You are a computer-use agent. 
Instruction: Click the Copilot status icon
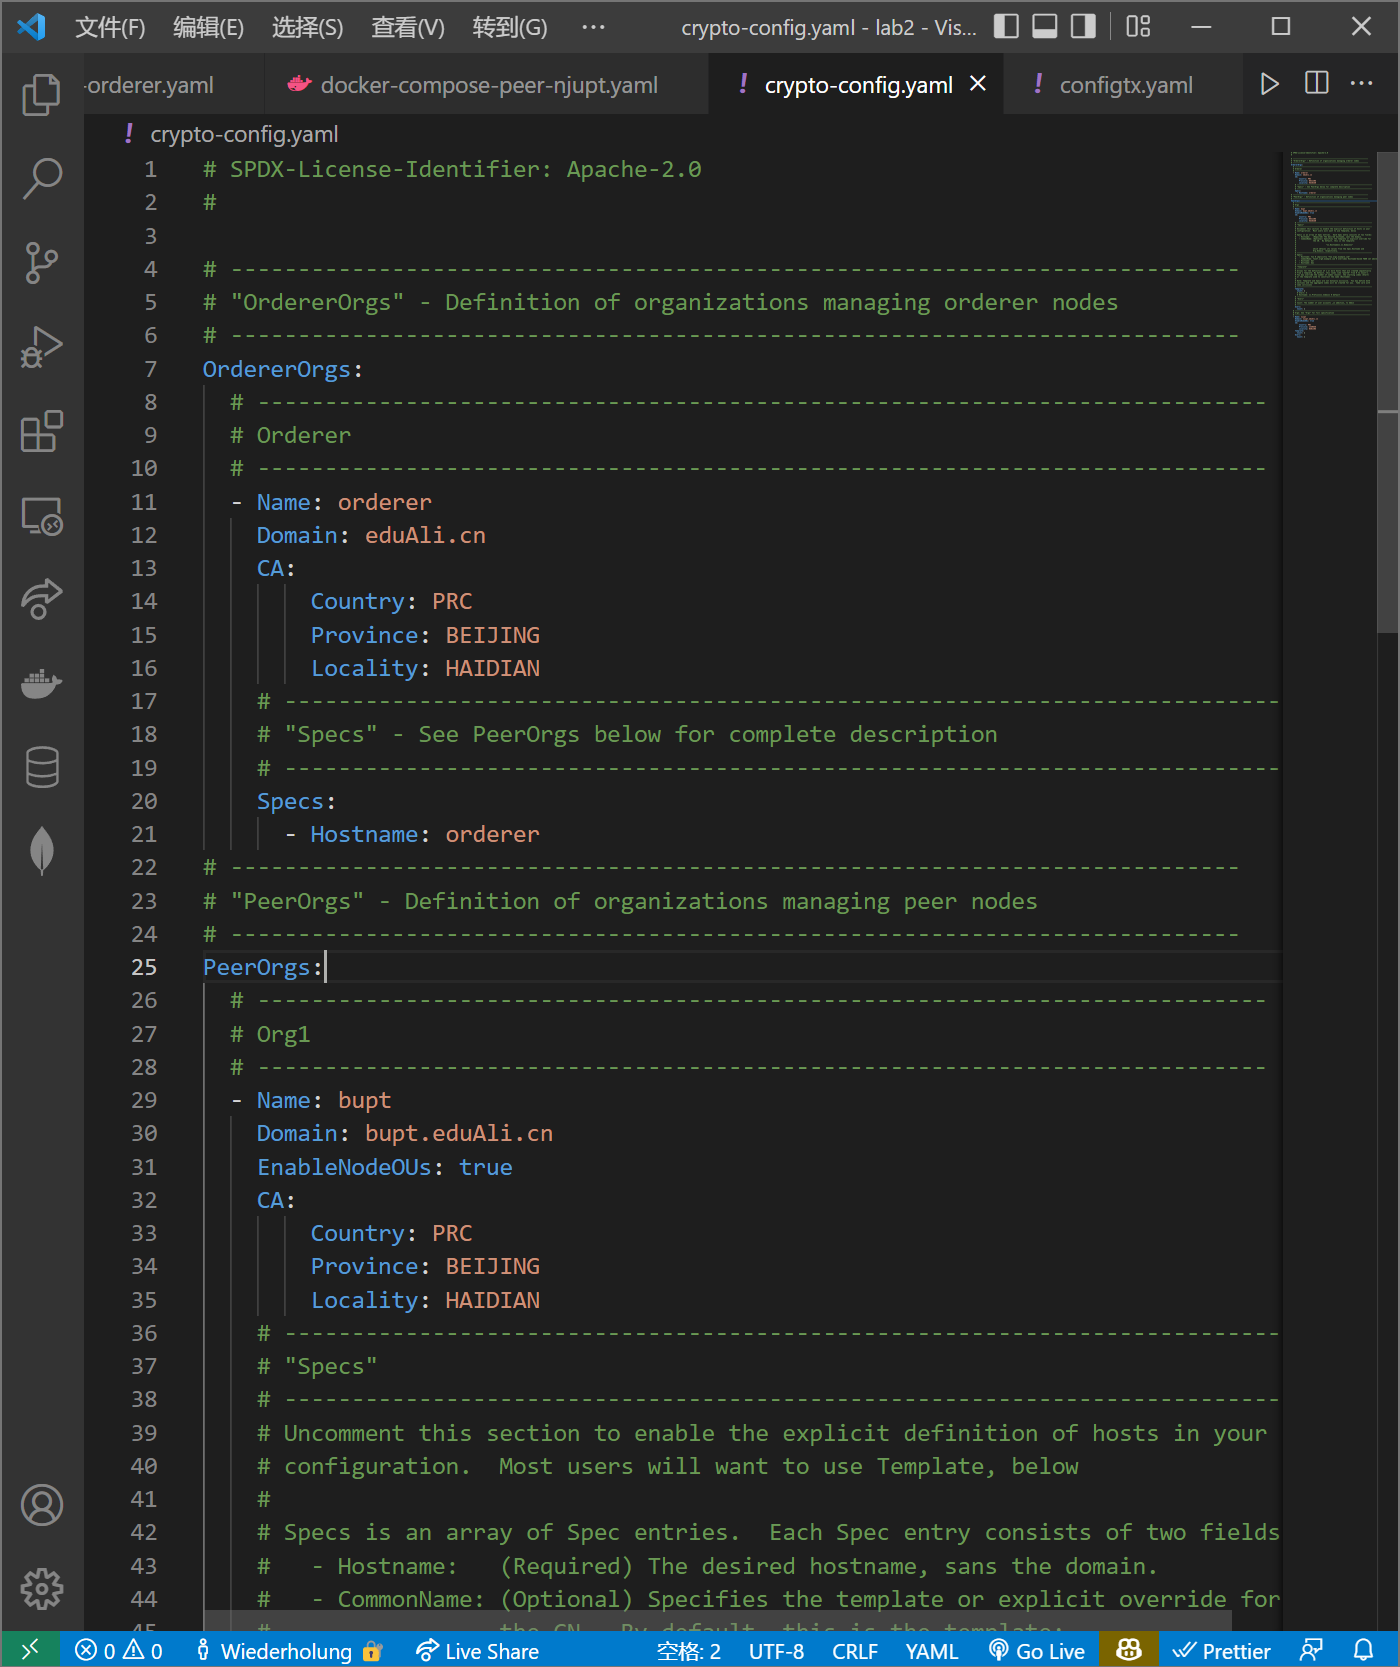[1129, 1650]
